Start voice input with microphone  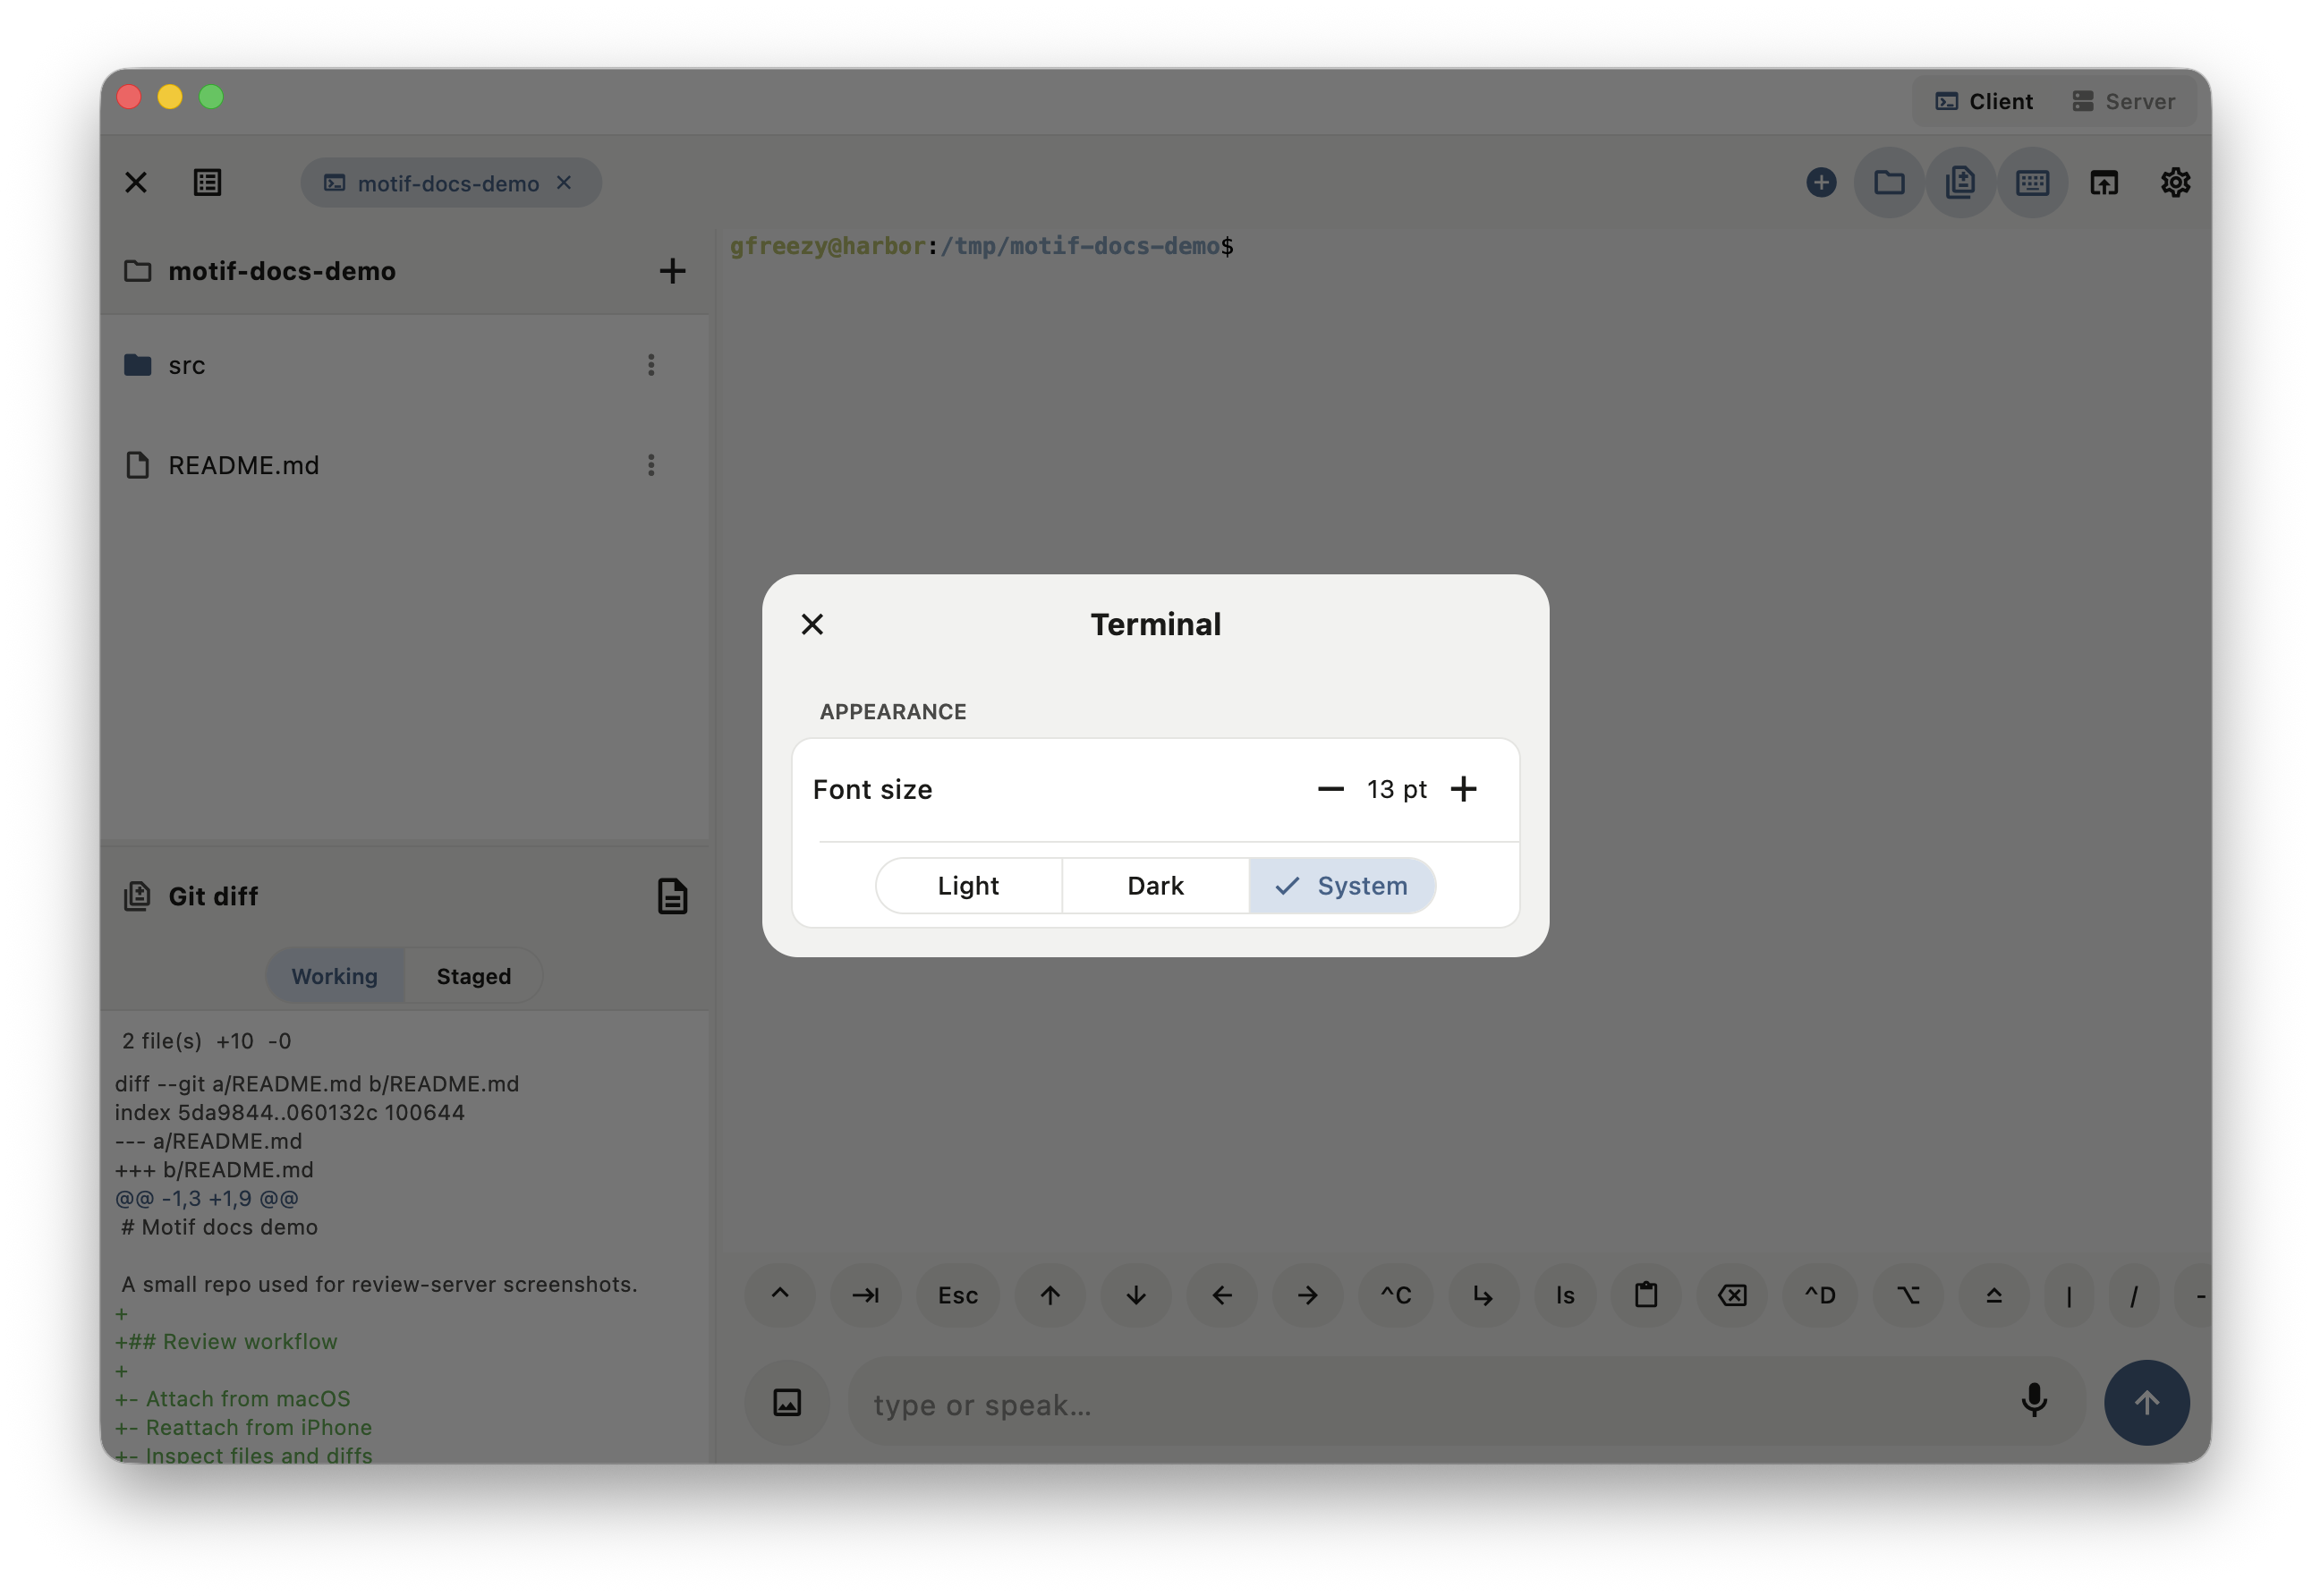[x=2033, y=1401]
